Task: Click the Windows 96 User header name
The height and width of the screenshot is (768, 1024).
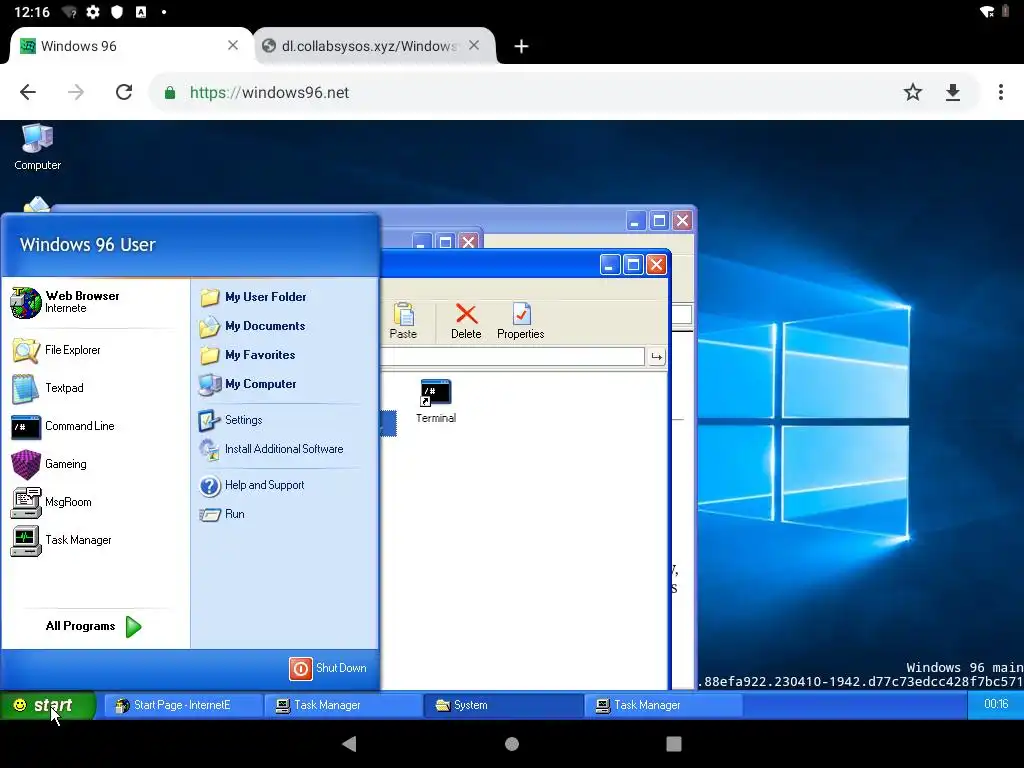Action: pyautogui.click(x=88, y=244)
